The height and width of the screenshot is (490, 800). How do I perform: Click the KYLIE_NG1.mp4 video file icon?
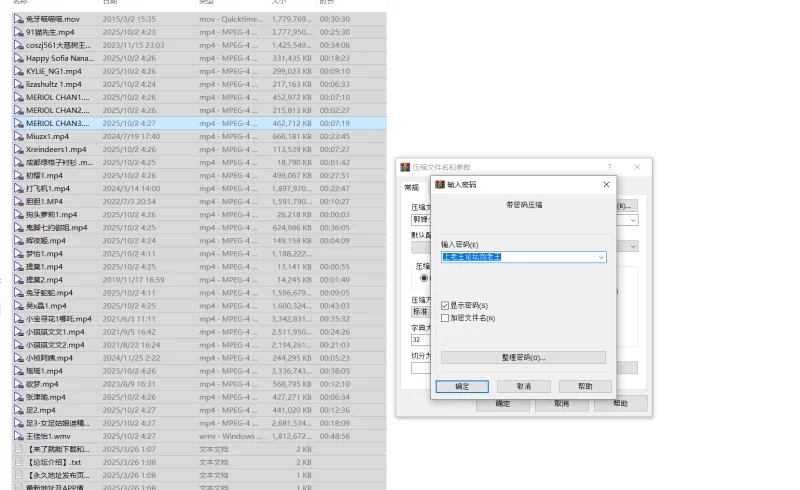point(18,71)
